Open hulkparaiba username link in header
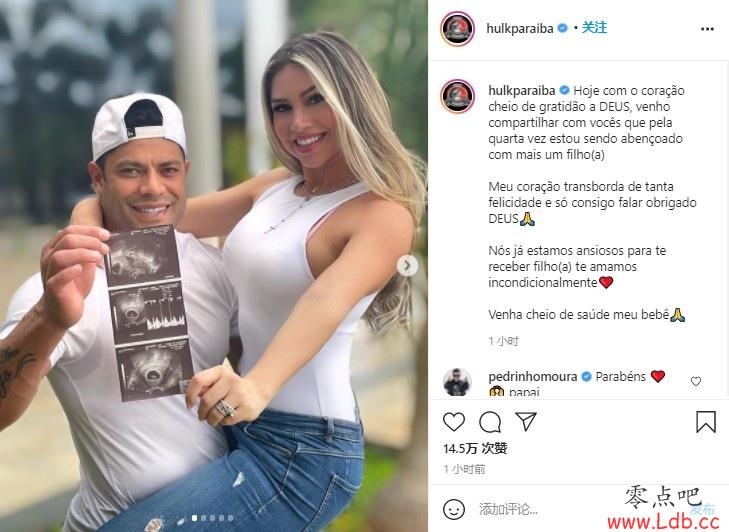The width and height of the screenshot is (729, 532). click(x=520, y=29)
